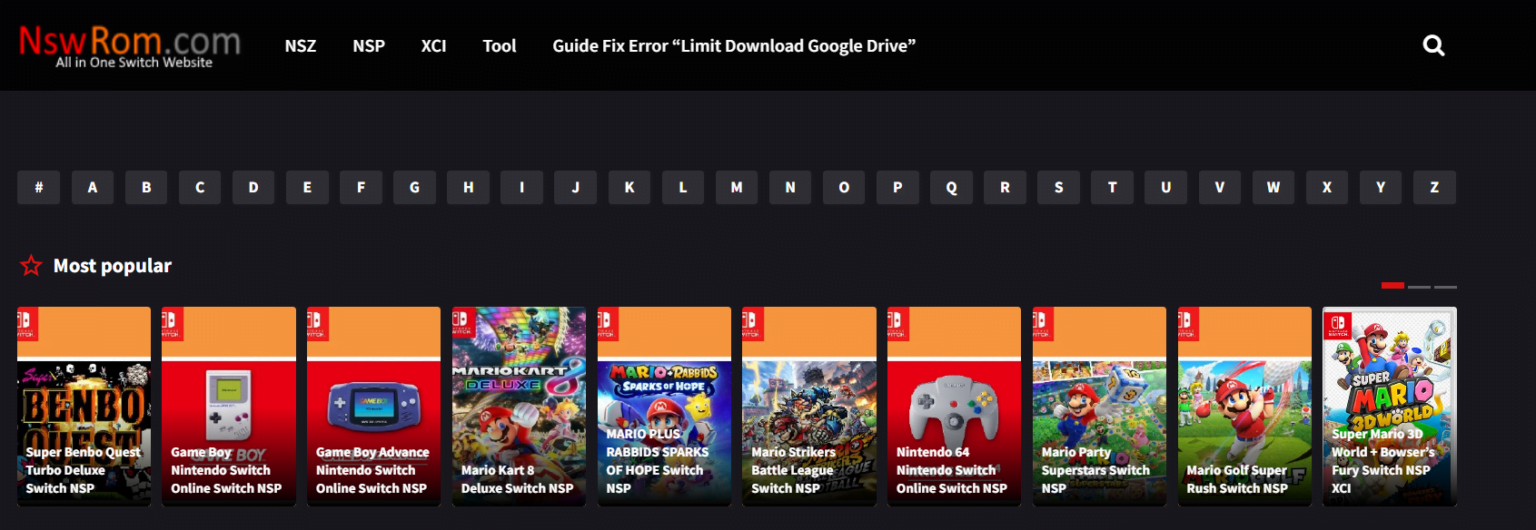Select the first red carousel indicator

tap(1393, 286)
